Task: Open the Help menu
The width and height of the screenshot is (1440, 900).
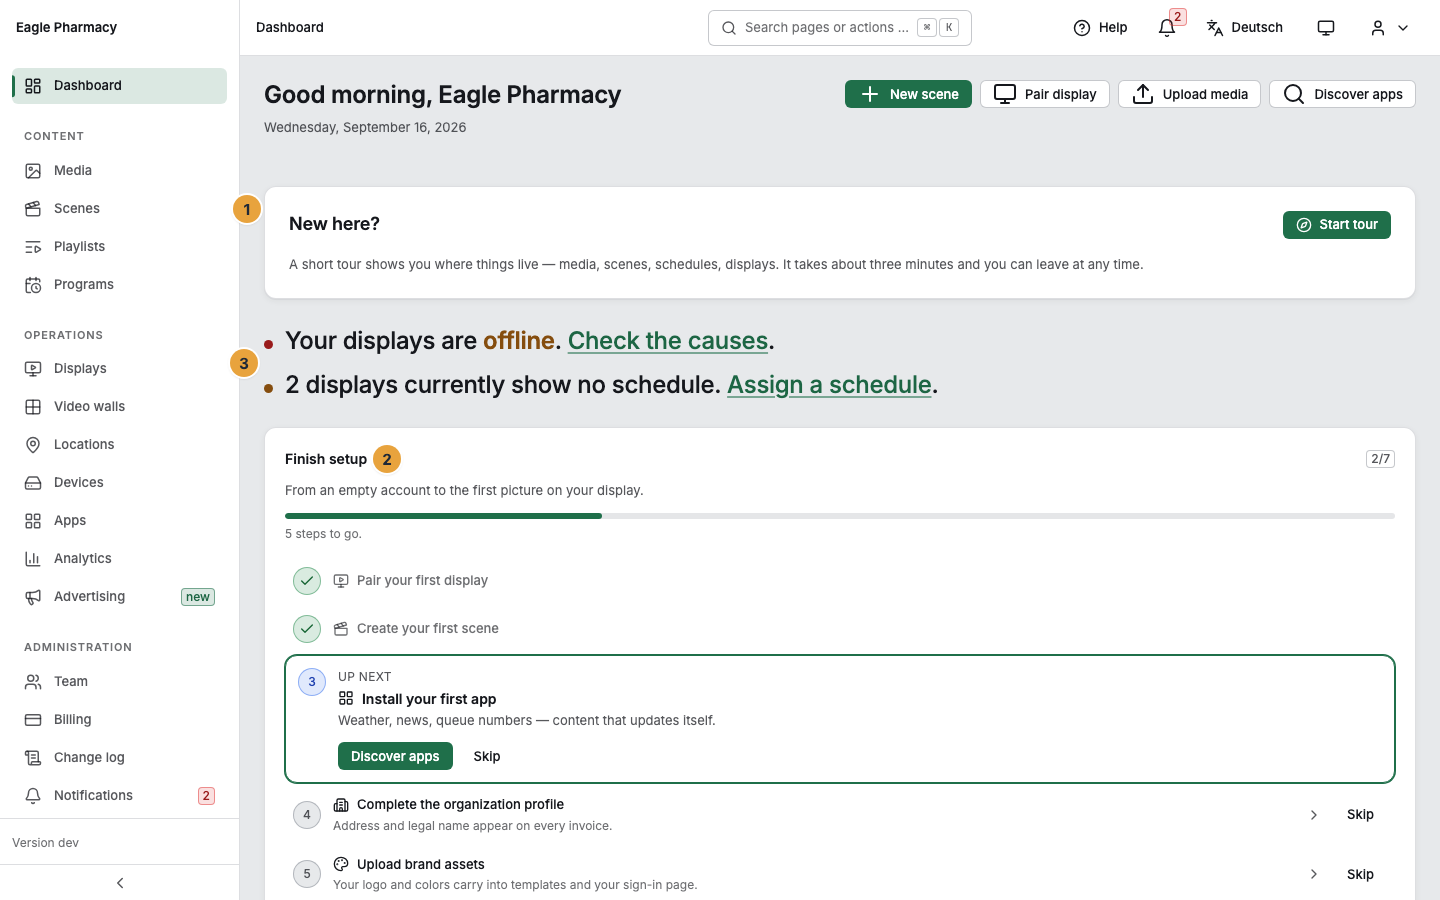Action: pos(1100,28)
